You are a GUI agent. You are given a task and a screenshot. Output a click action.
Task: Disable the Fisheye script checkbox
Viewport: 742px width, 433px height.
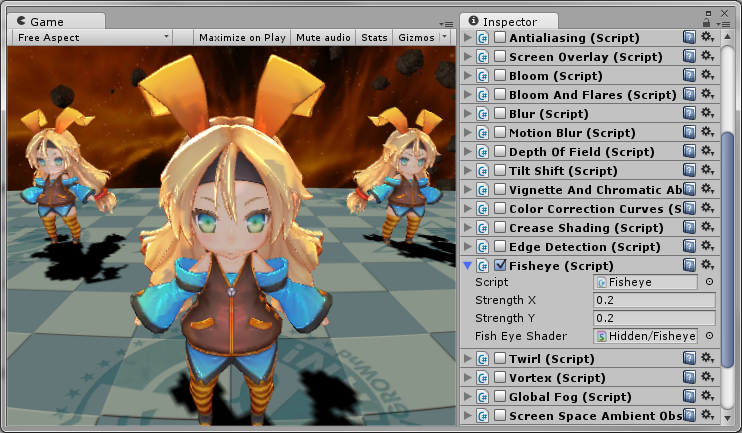(500, 265)
